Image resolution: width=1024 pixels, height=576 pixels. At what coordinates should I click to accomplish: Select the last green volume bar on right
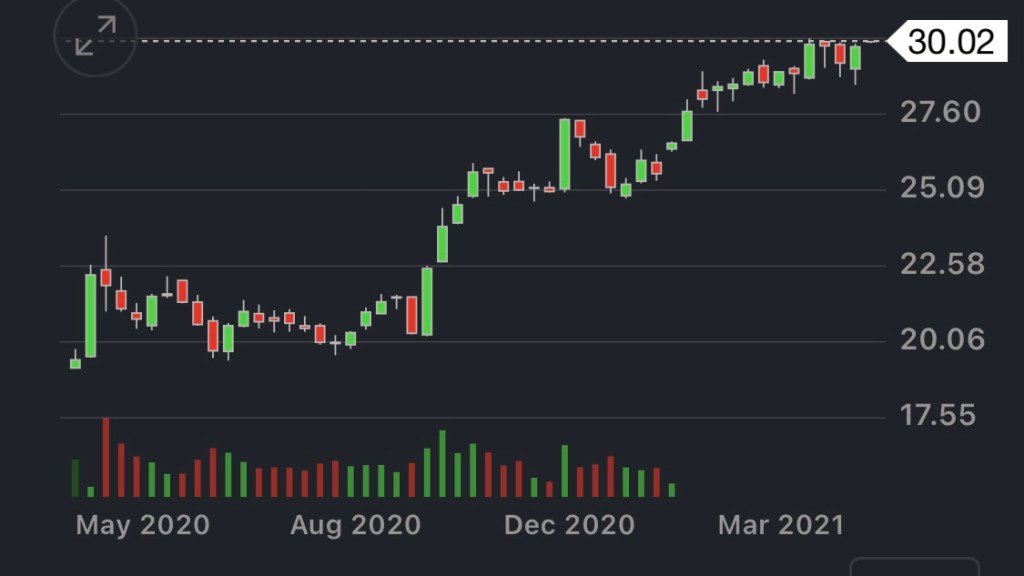[x=672, y=490]
